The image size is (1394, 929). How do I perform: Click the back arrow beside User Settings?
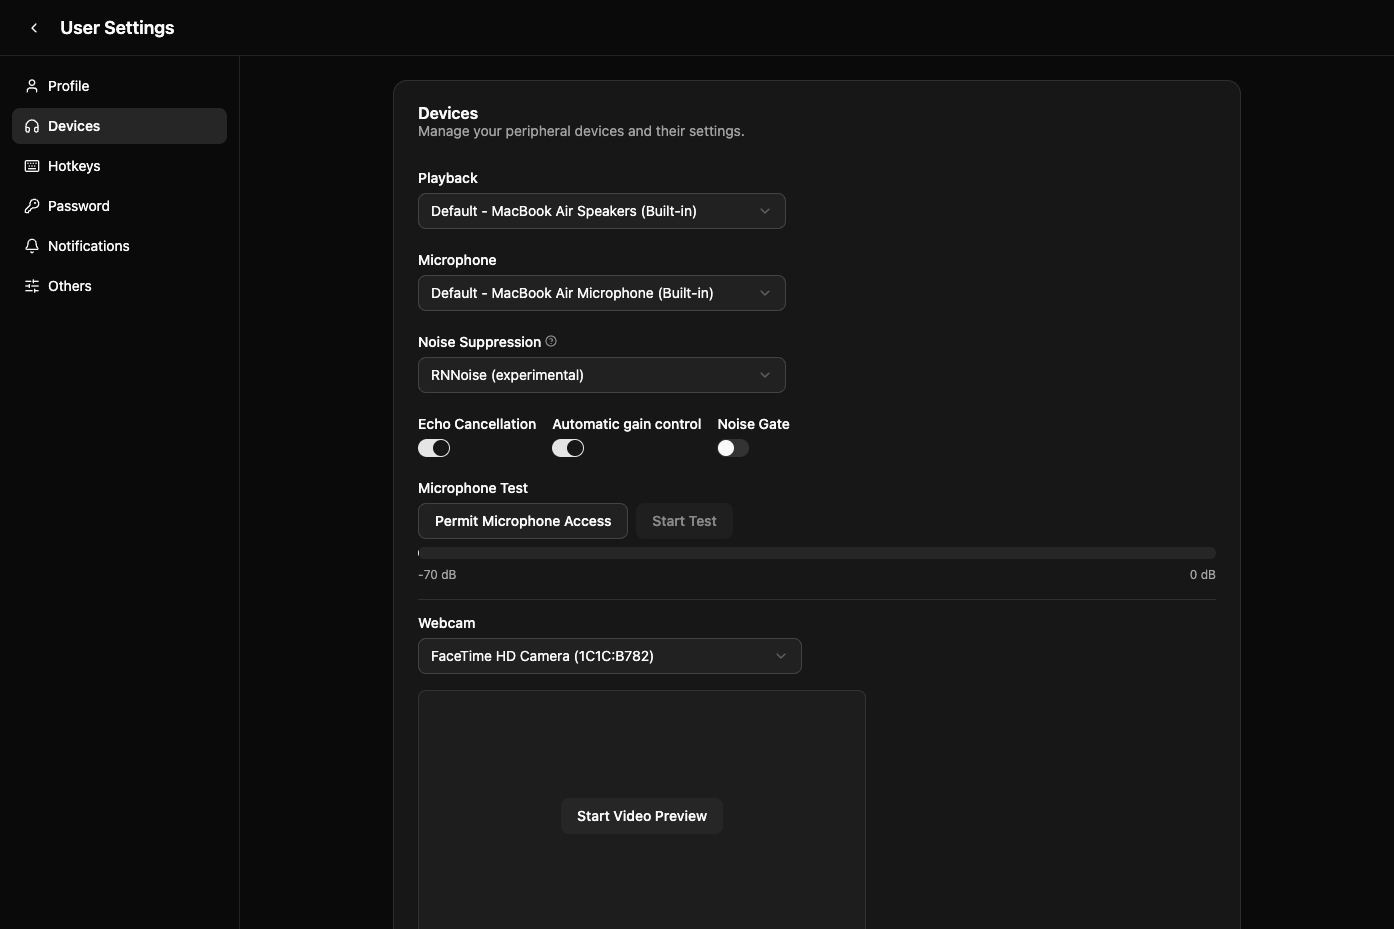34,28
